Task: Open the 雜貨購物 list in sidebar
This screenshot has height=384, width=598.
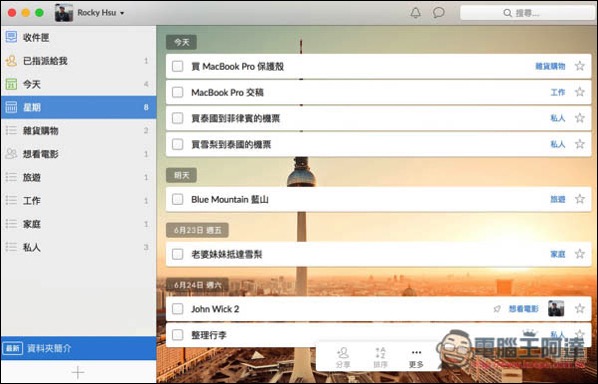Action: tap(78, 131)
